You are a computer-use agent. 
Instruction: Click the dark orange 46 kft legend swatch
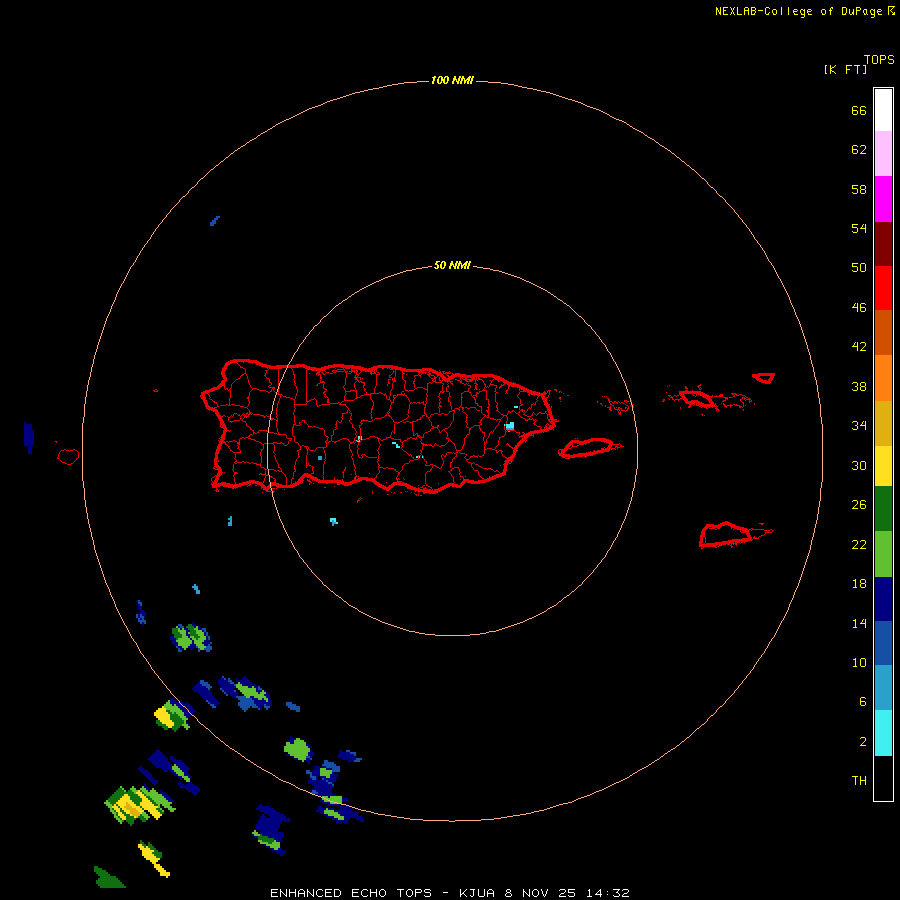(883, 332)
